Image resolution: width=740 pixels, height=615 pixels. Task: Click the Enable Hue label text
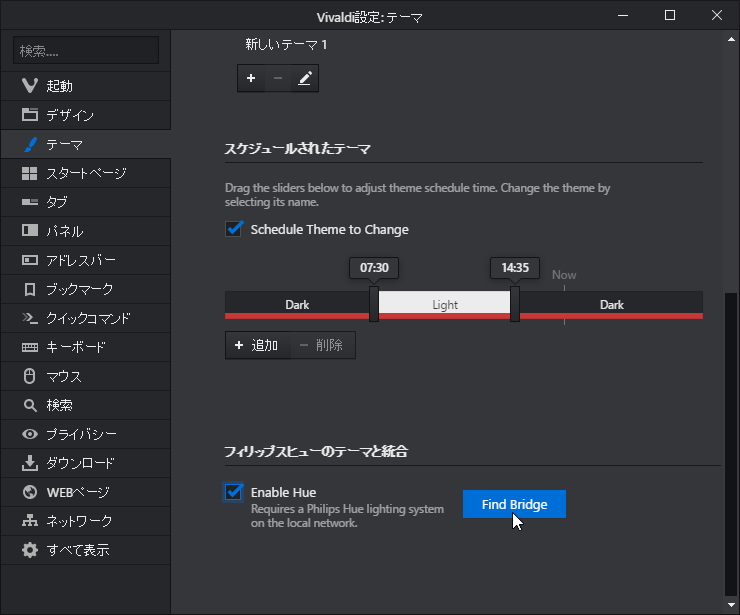(283, 492)
